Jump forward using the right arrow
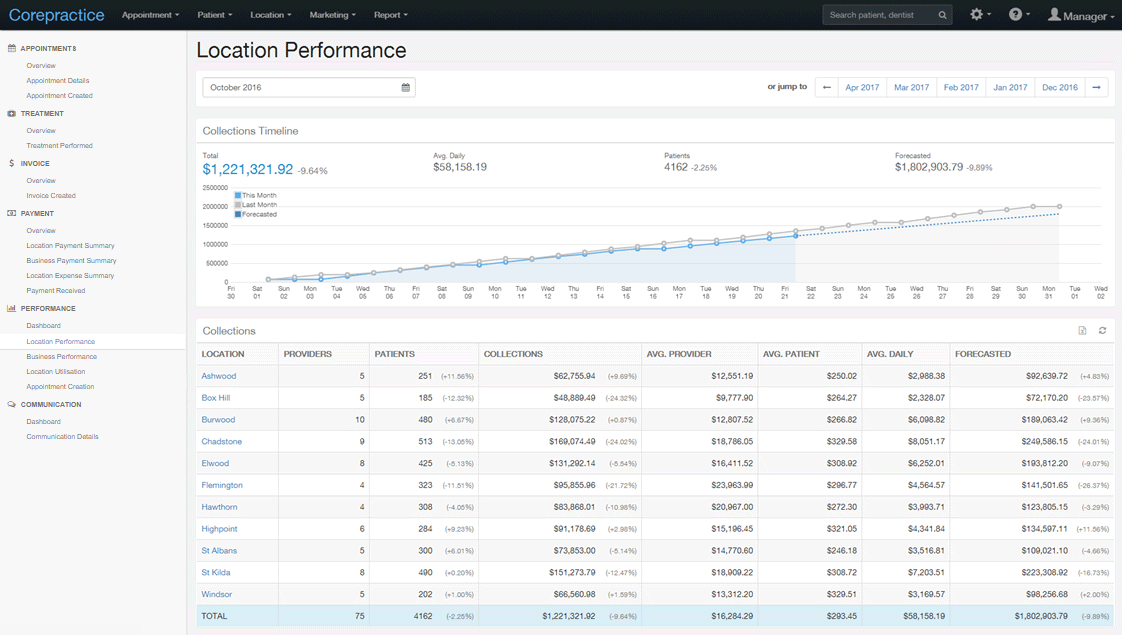 [x=1096, y=87]
